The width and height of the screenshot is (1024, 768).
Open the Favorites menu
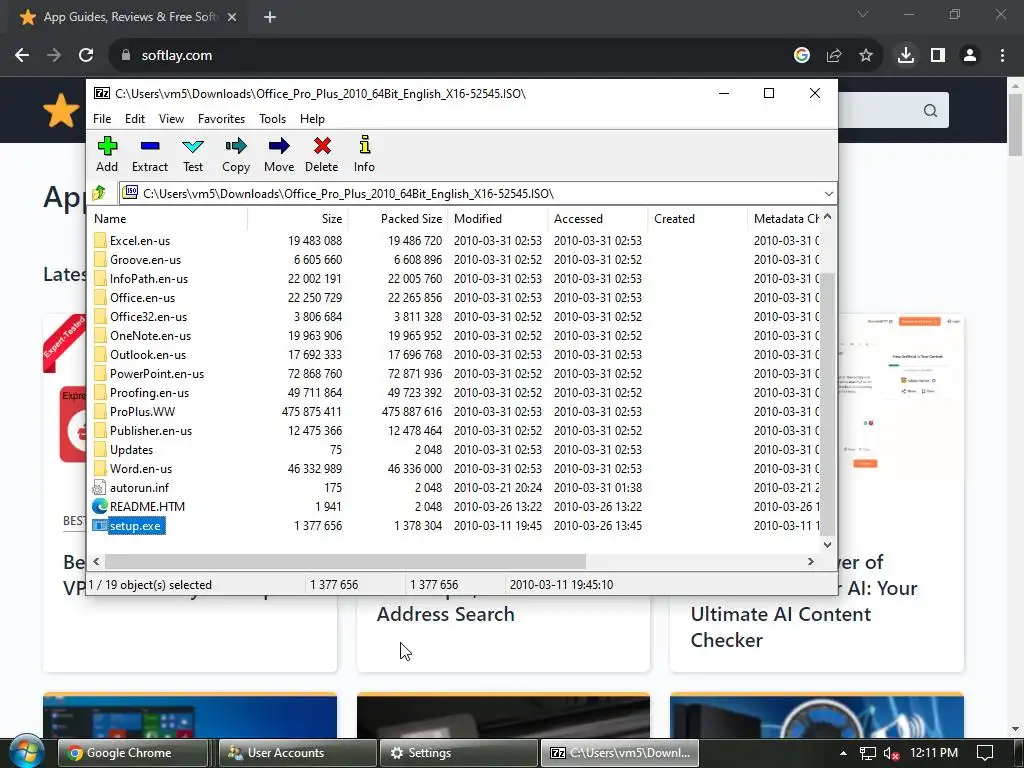coord(221,119)
